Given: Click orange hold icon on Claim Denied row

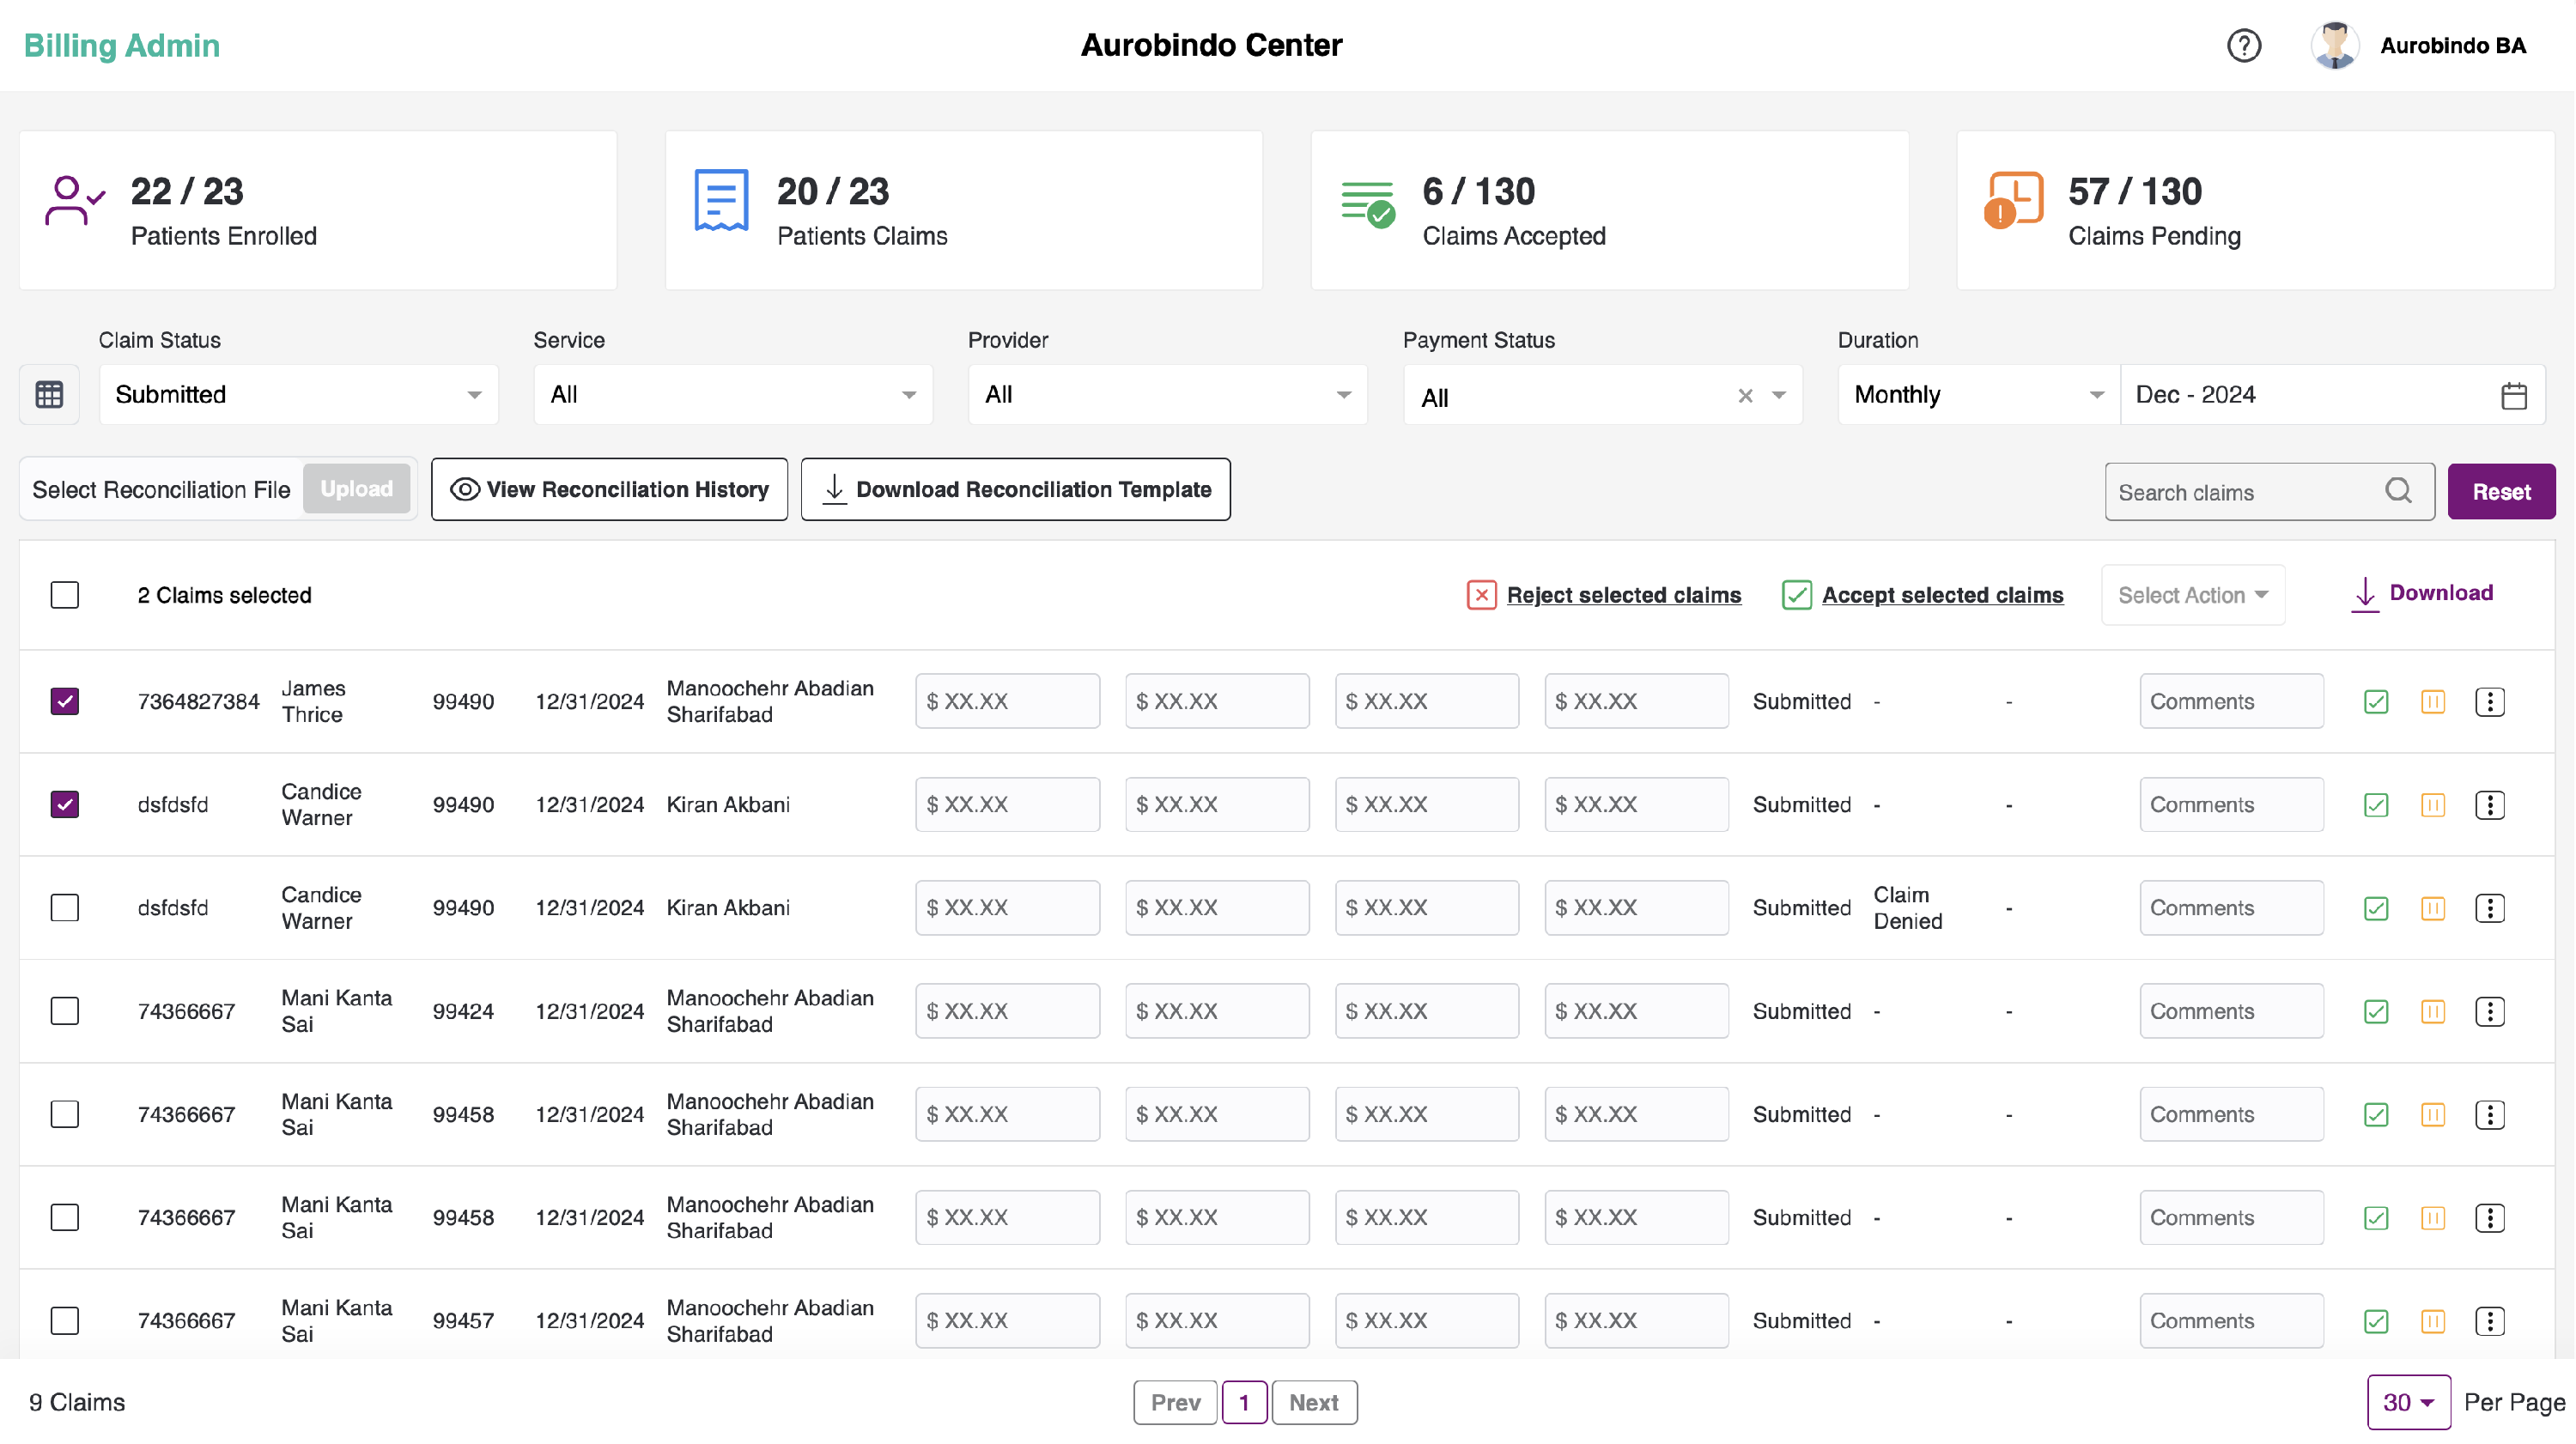Looking at the screenshot, I should click(2432, 908).
